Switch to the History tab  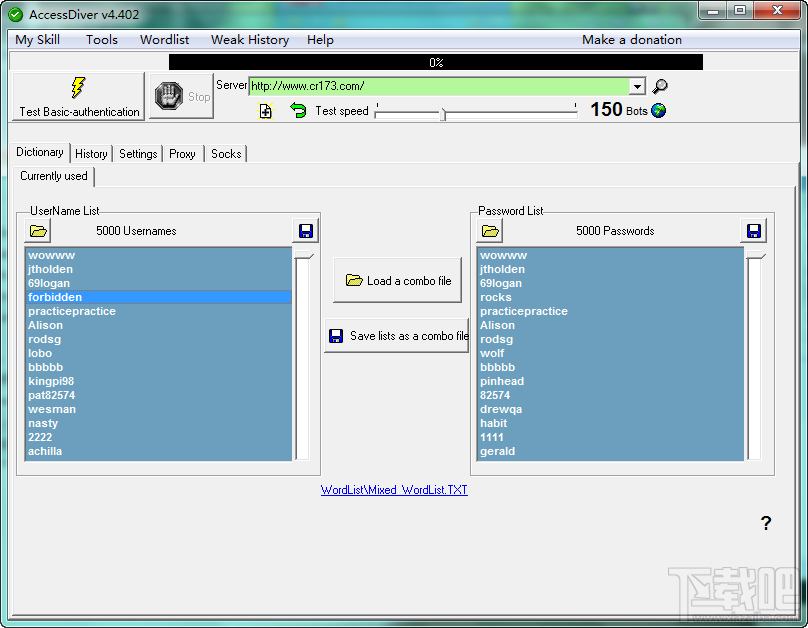[91, 154]
